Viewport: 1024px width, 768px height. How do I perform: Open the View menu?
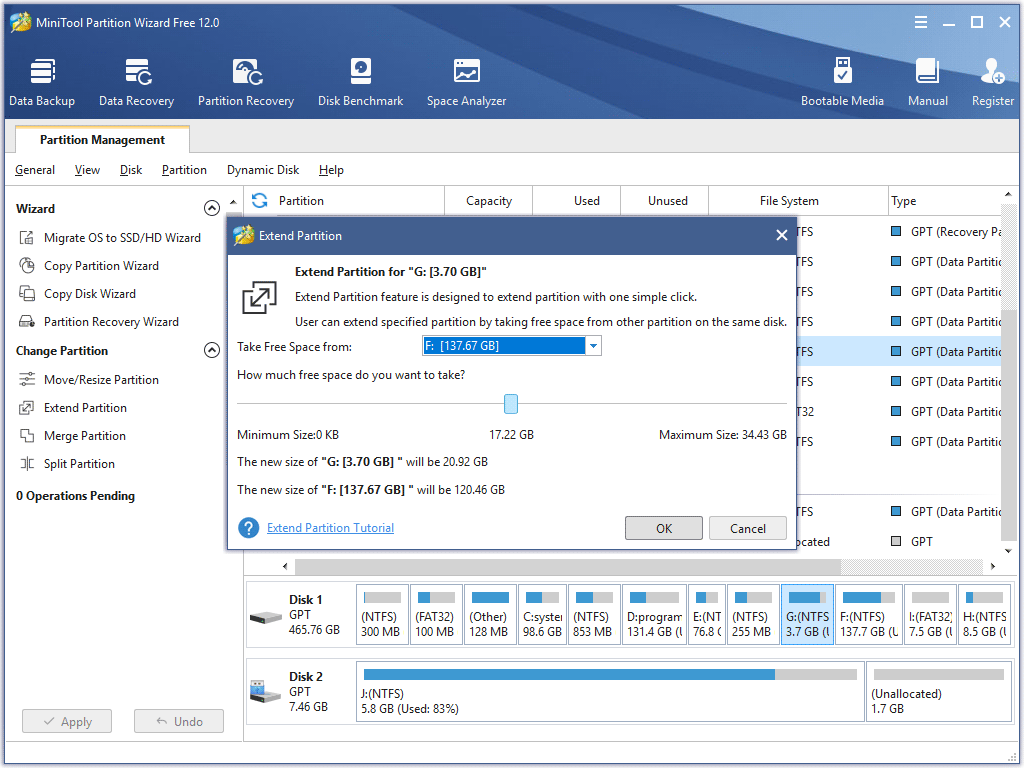tap(87, 170)
